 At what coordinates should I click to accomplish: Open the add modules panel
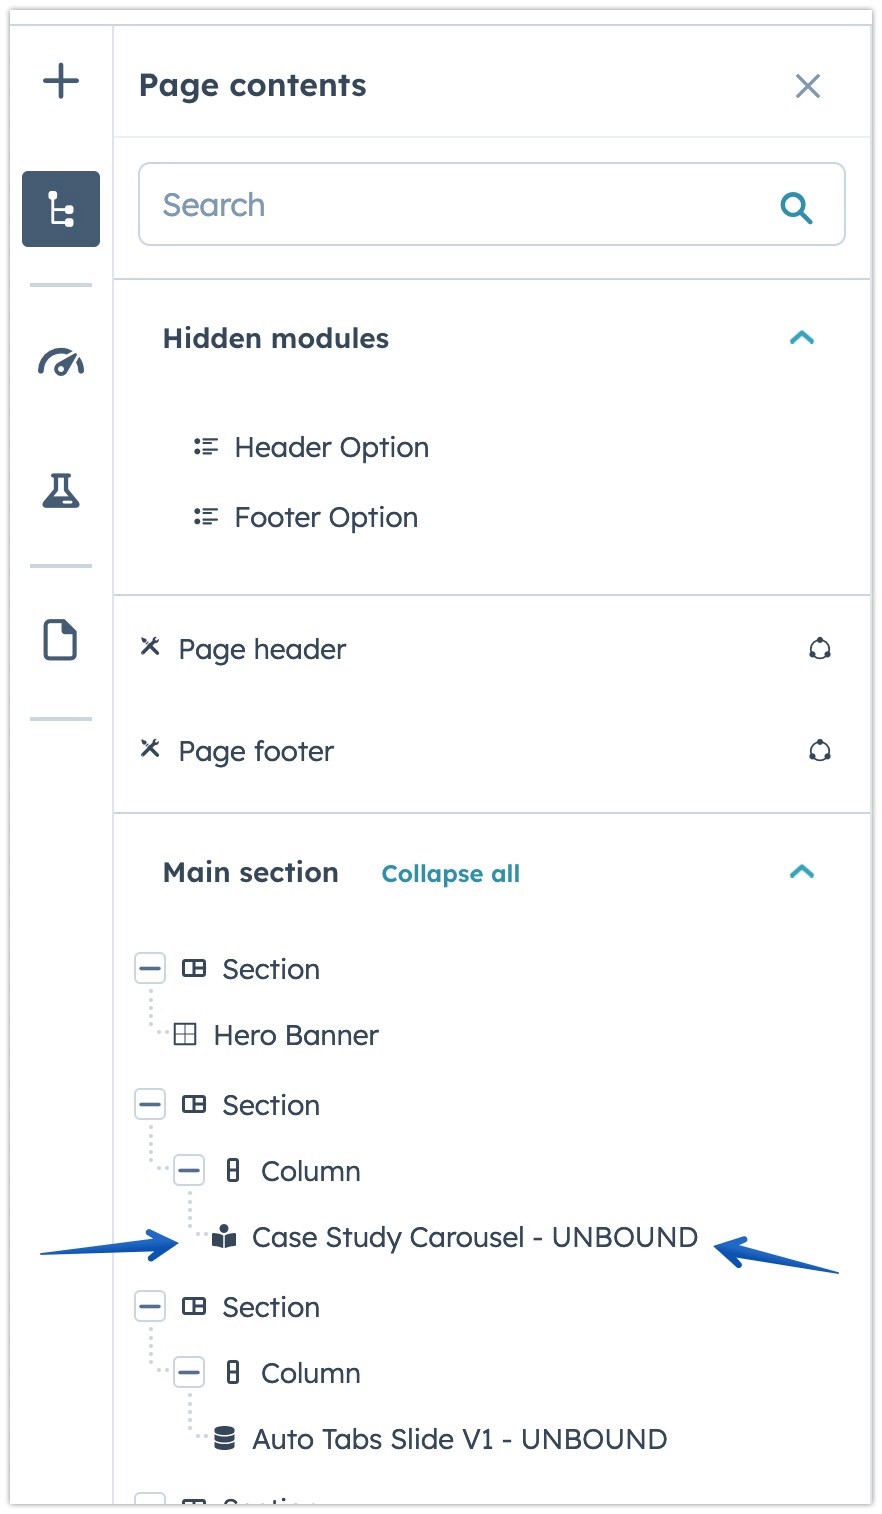60,80
